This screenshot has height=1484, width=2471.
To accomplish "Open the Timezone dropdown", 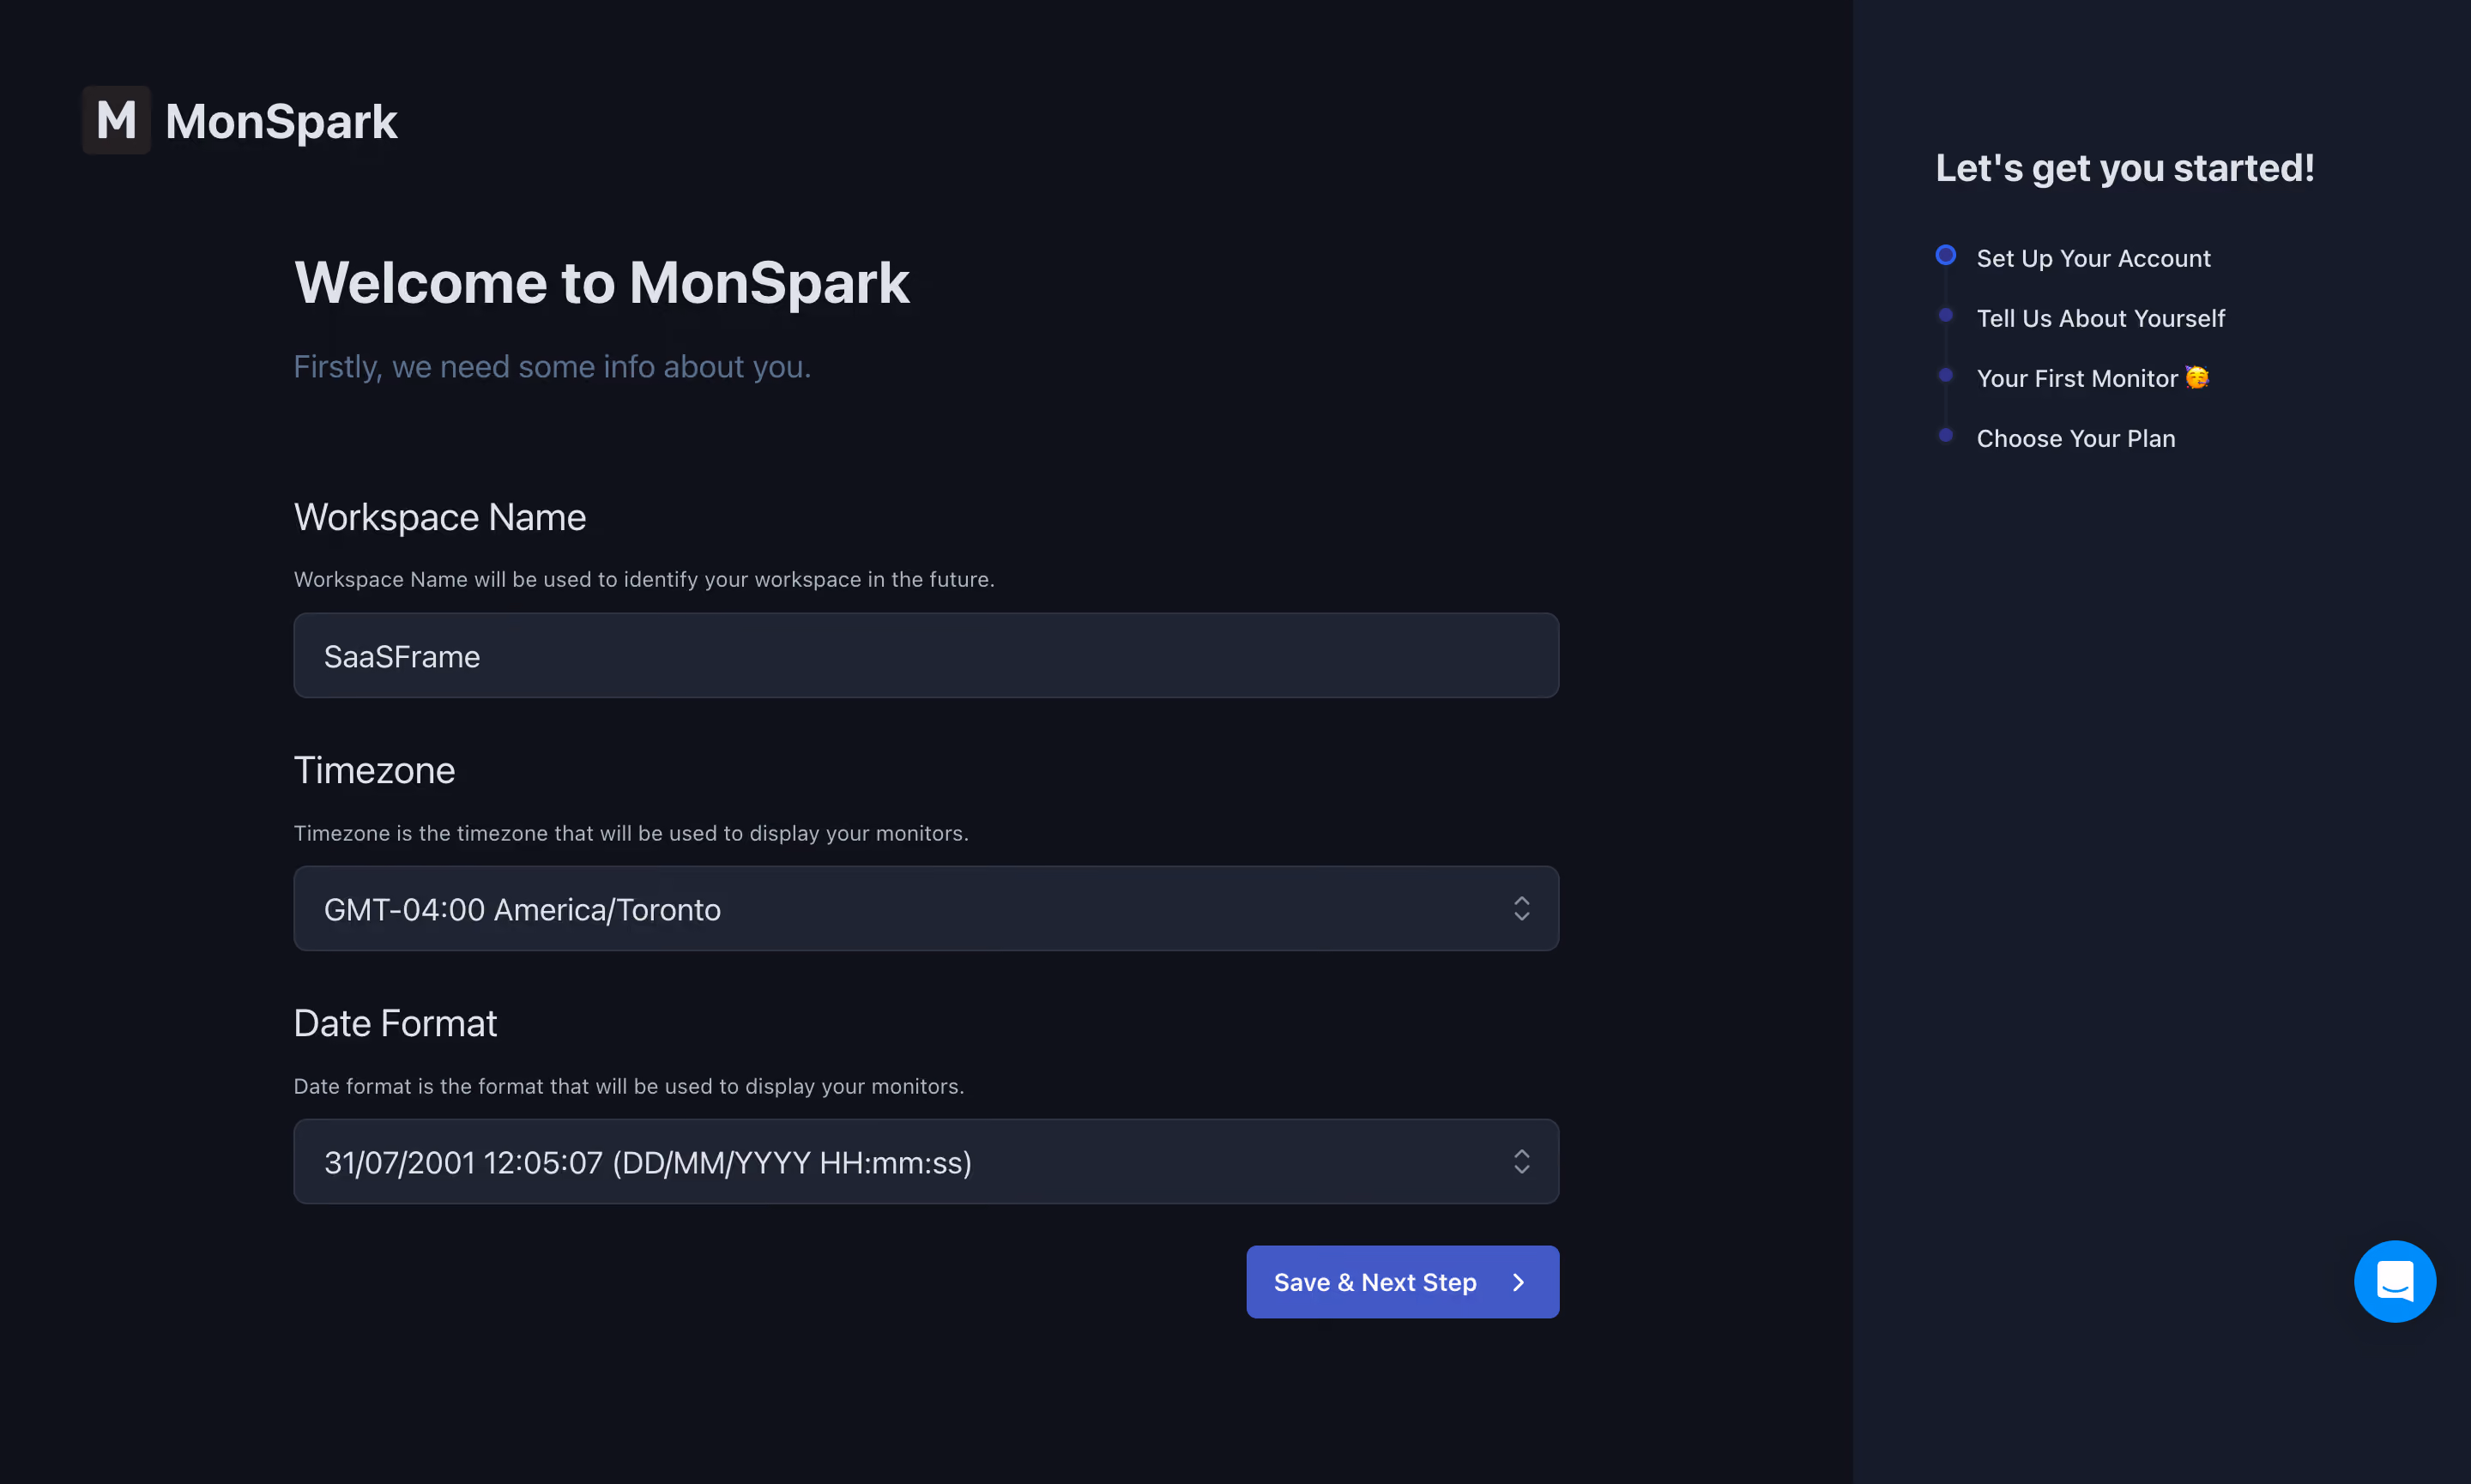I will pos(926,908).
